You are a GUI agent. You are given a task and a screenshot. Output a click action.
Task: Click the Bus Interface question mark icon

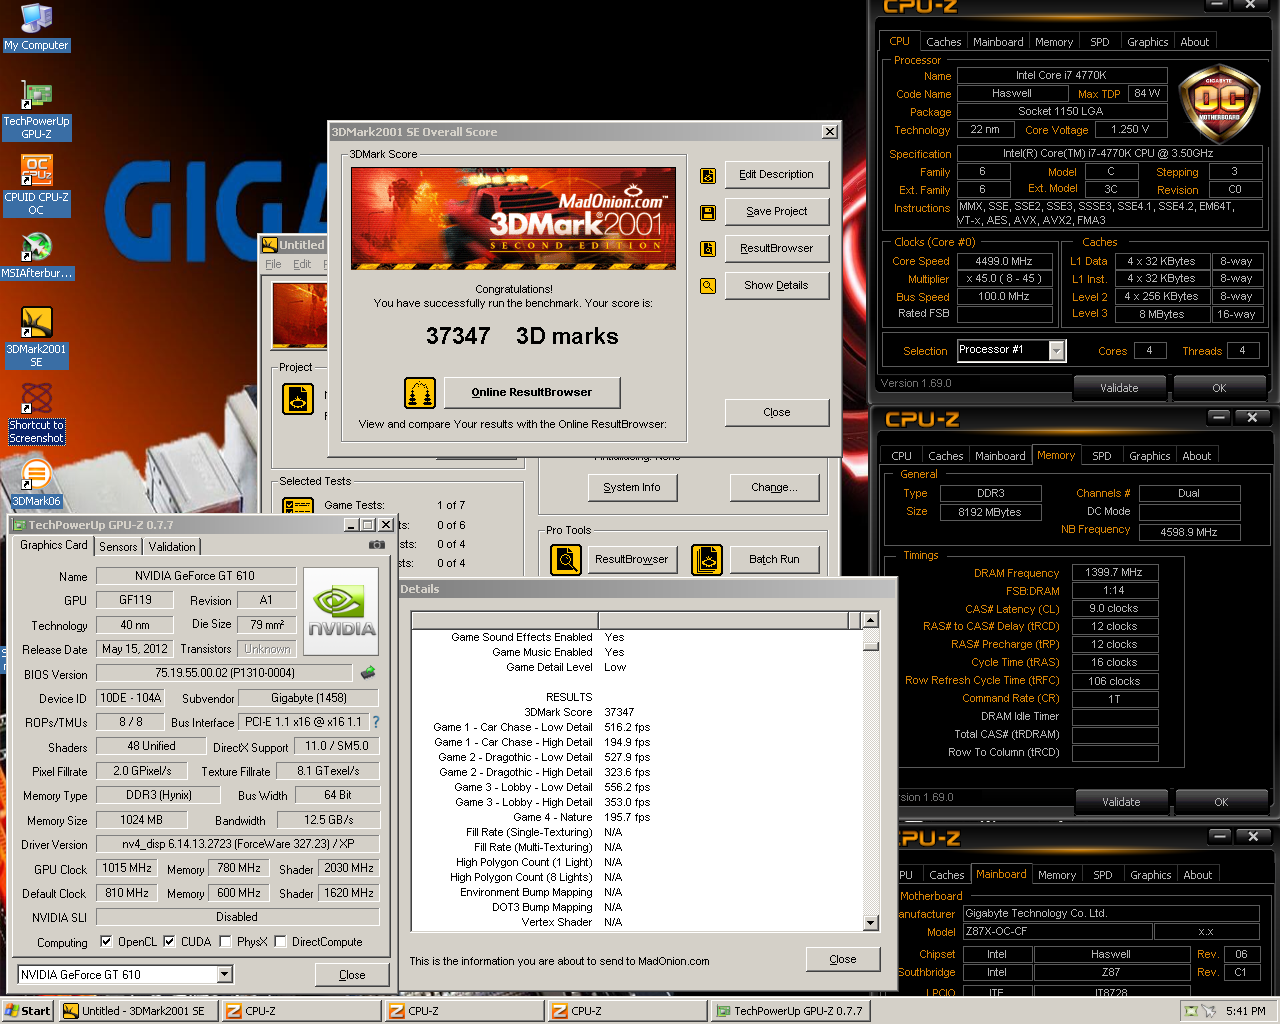pyautogui.click(x=376, y=722)
